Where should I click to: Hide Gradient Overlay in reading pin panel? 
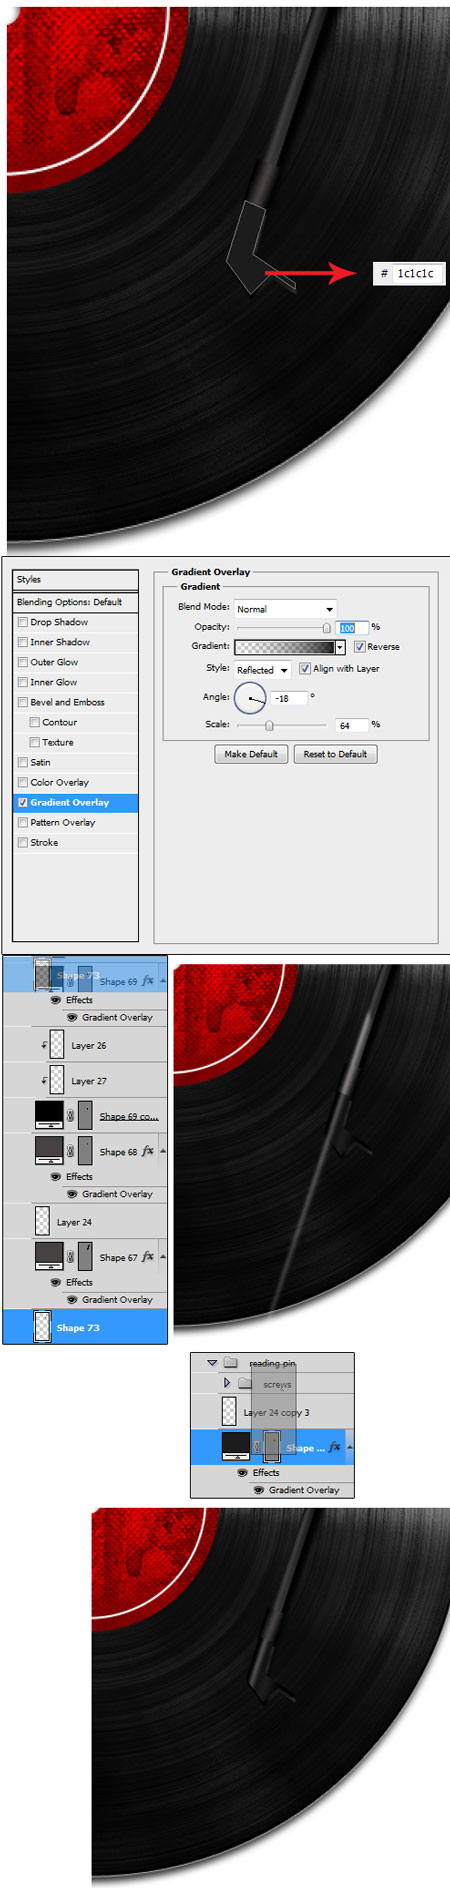(259, 1490)
